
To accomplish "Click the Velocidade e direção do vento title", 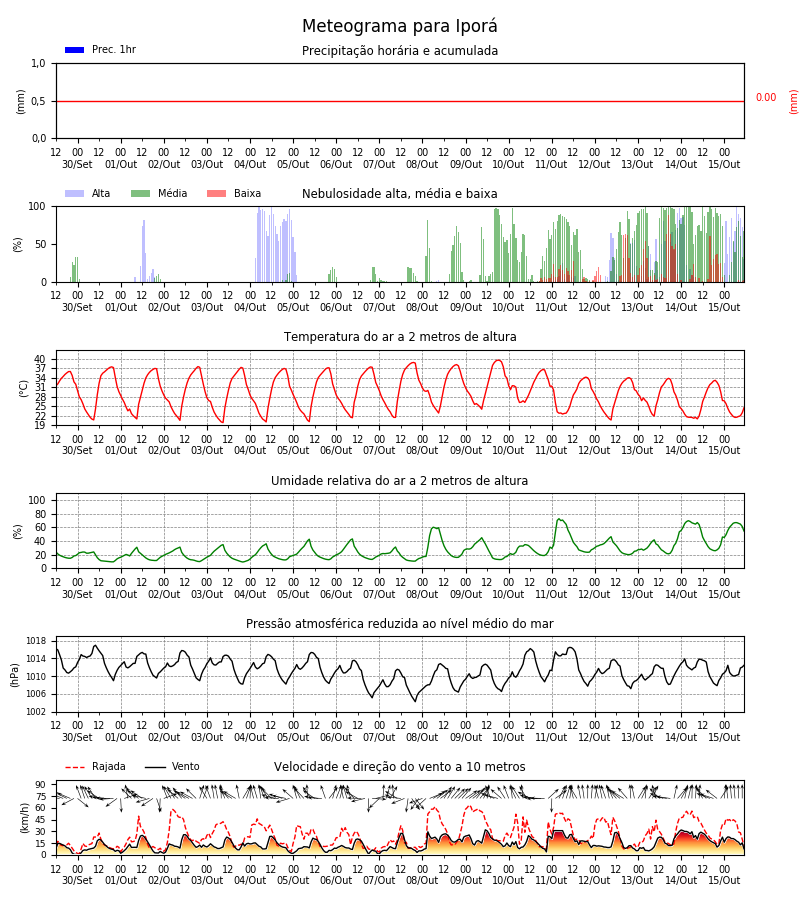I will click(400, 767).
